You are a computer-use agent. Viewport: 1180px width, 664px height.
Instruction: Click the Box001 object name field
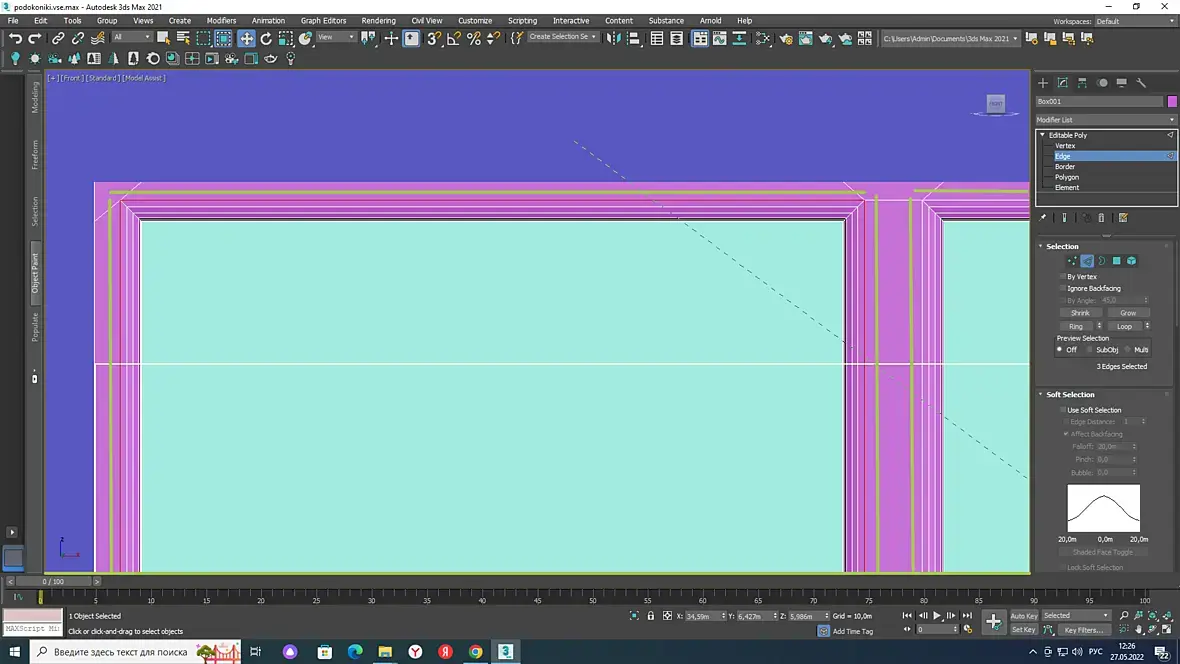coord(1099,101)
